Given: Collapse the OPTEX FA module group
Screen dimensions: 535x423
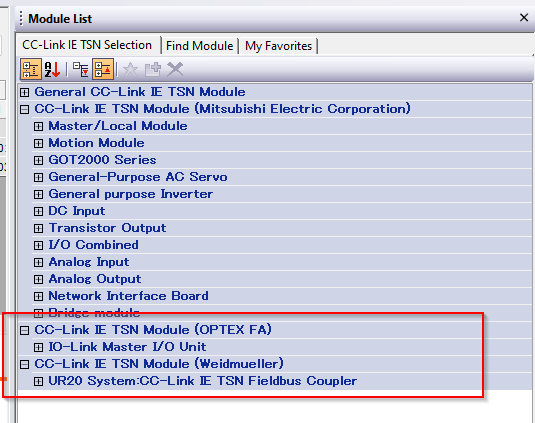Looking at the screenshot, I should pos(25,330).
